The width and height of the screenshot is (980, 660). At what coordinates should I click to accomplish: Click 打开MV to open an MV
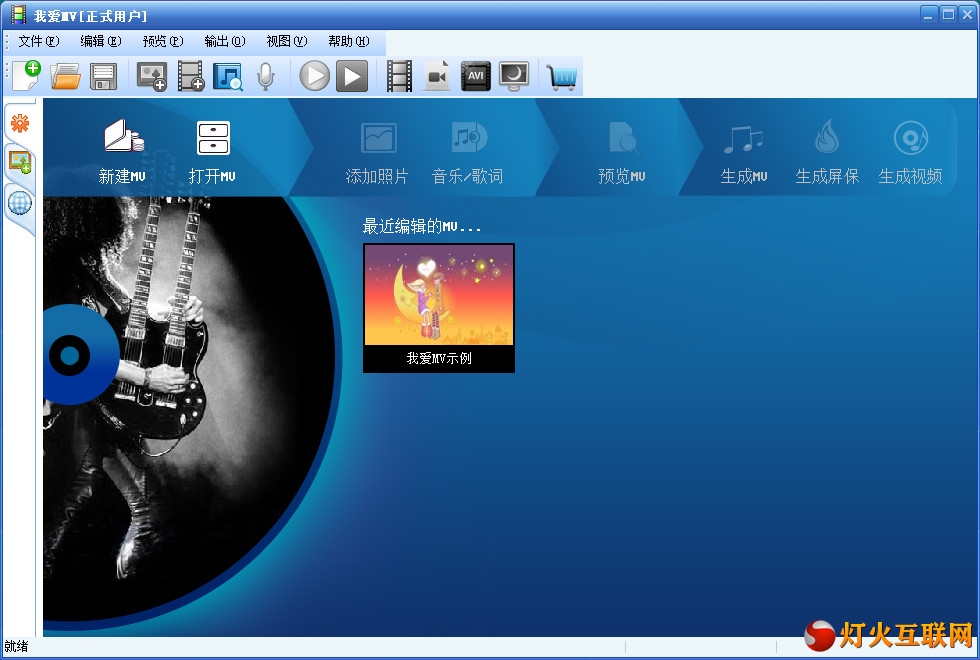pyautogui.click(x=212, y=151)
